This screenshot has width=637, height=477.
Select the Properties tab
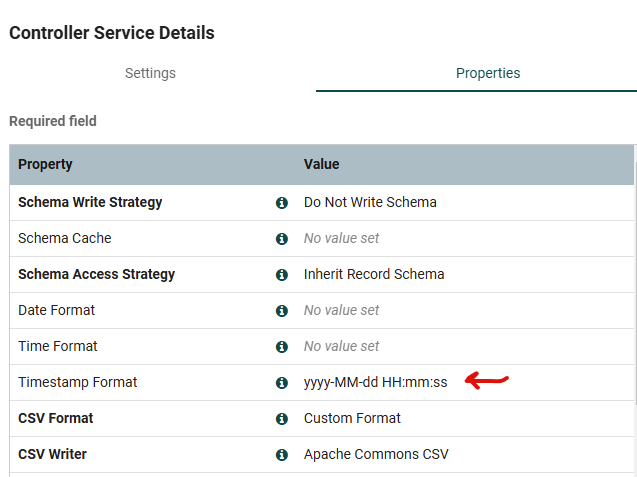click(488, 73)
